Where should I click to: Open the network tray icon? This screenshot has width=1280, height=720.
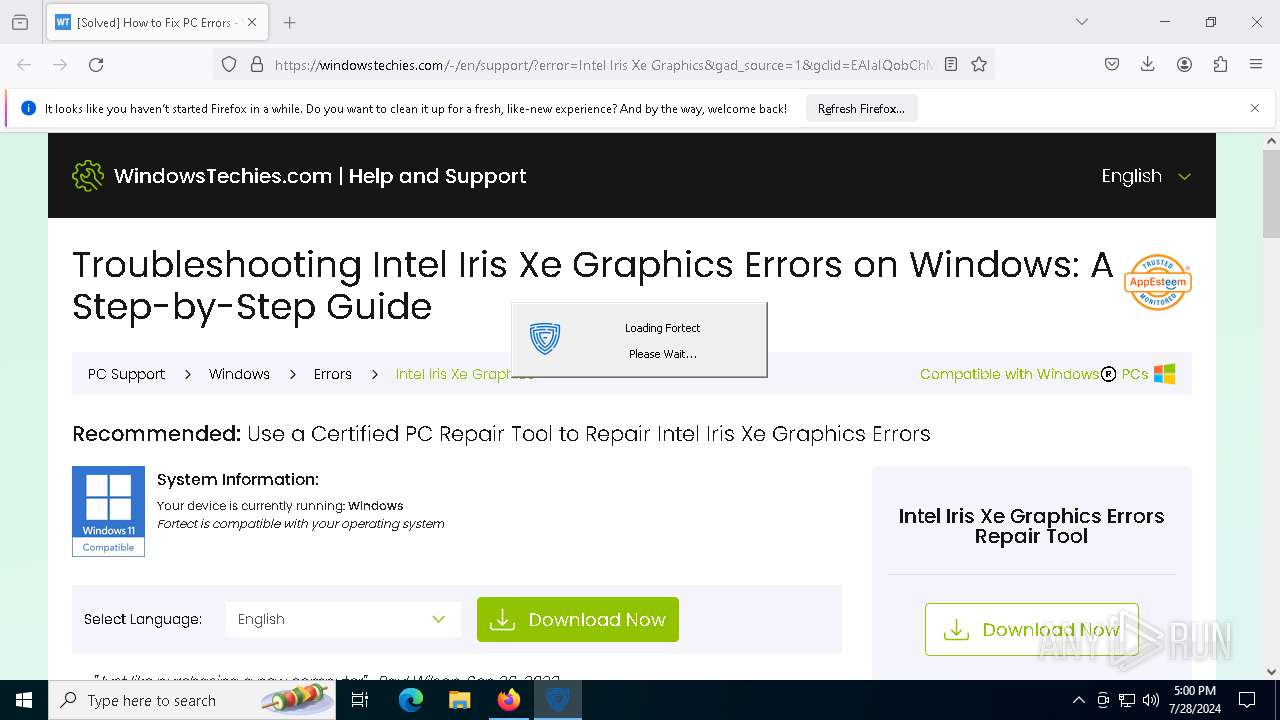[1127, 700]
